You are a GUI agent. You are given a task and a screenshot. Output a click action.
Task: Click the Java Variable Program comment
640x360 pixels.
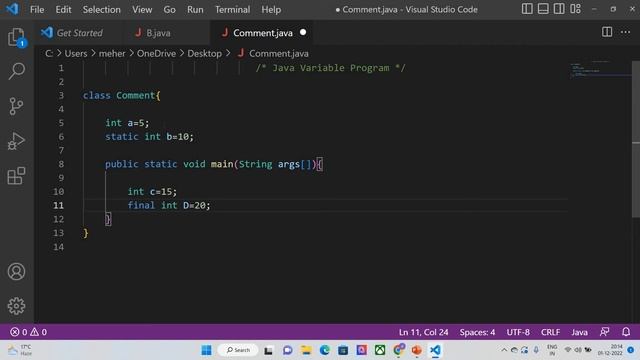point(331,68)
